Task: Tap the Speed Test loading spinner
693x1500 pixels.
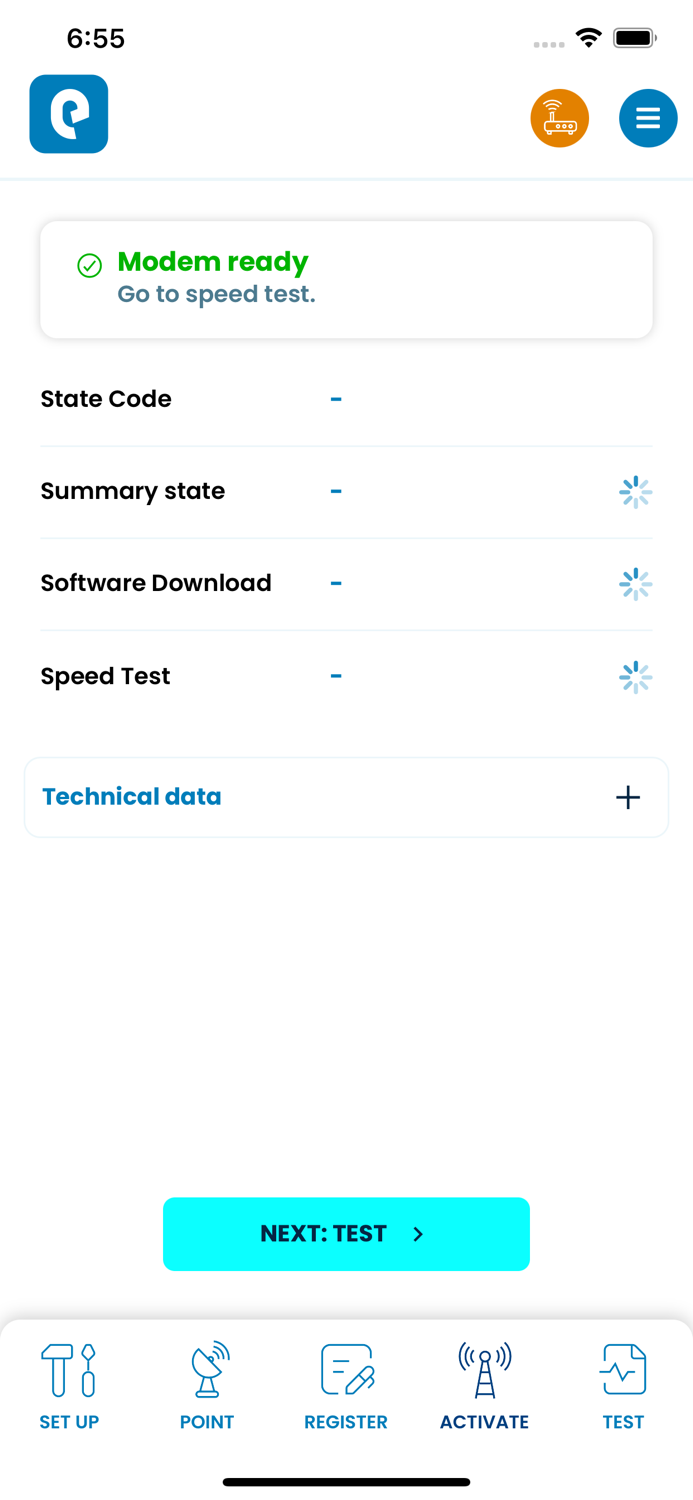Action: coord(636,677)
